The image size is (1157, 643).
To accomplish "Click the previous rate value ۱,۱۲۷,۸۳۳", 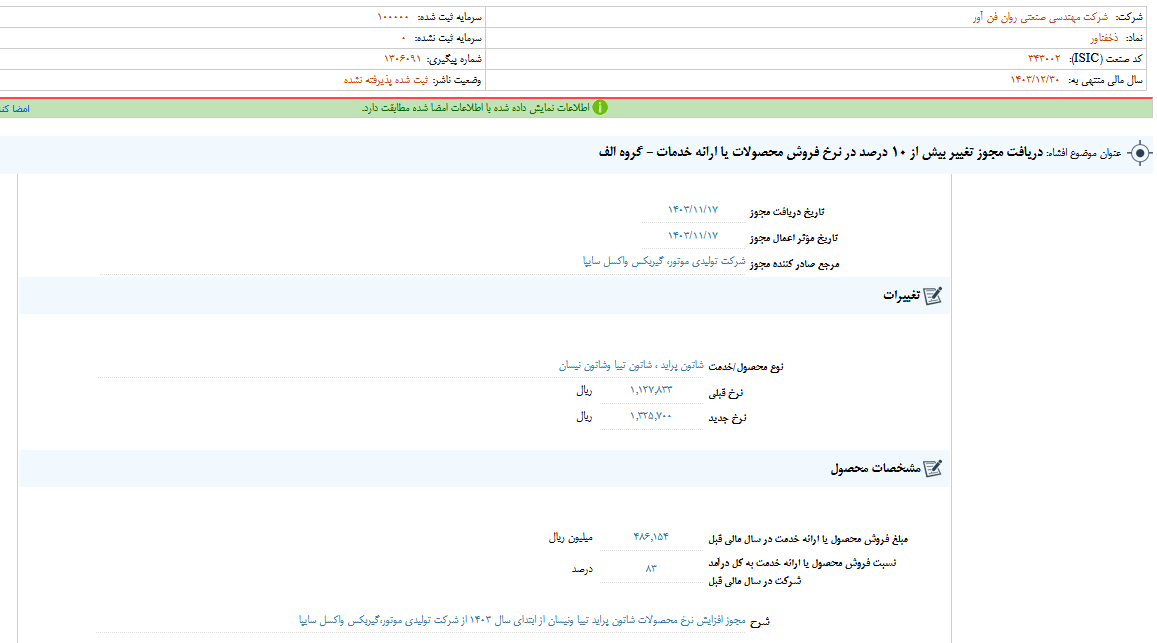I will [x=650, y=391].
